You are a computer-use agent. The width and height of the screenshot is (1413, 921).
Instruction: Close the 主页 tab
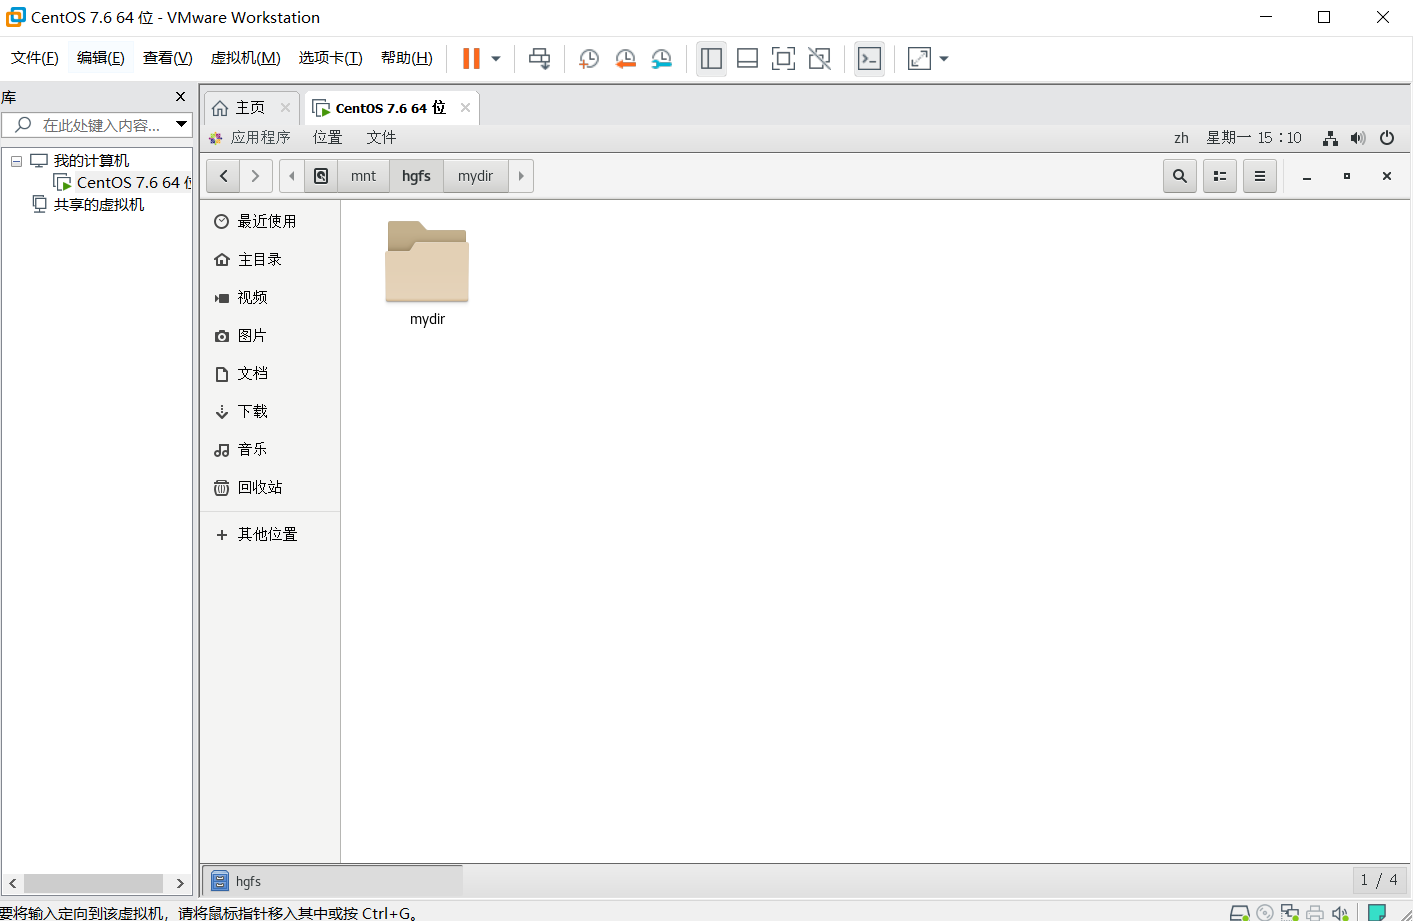tap(285, 108)
